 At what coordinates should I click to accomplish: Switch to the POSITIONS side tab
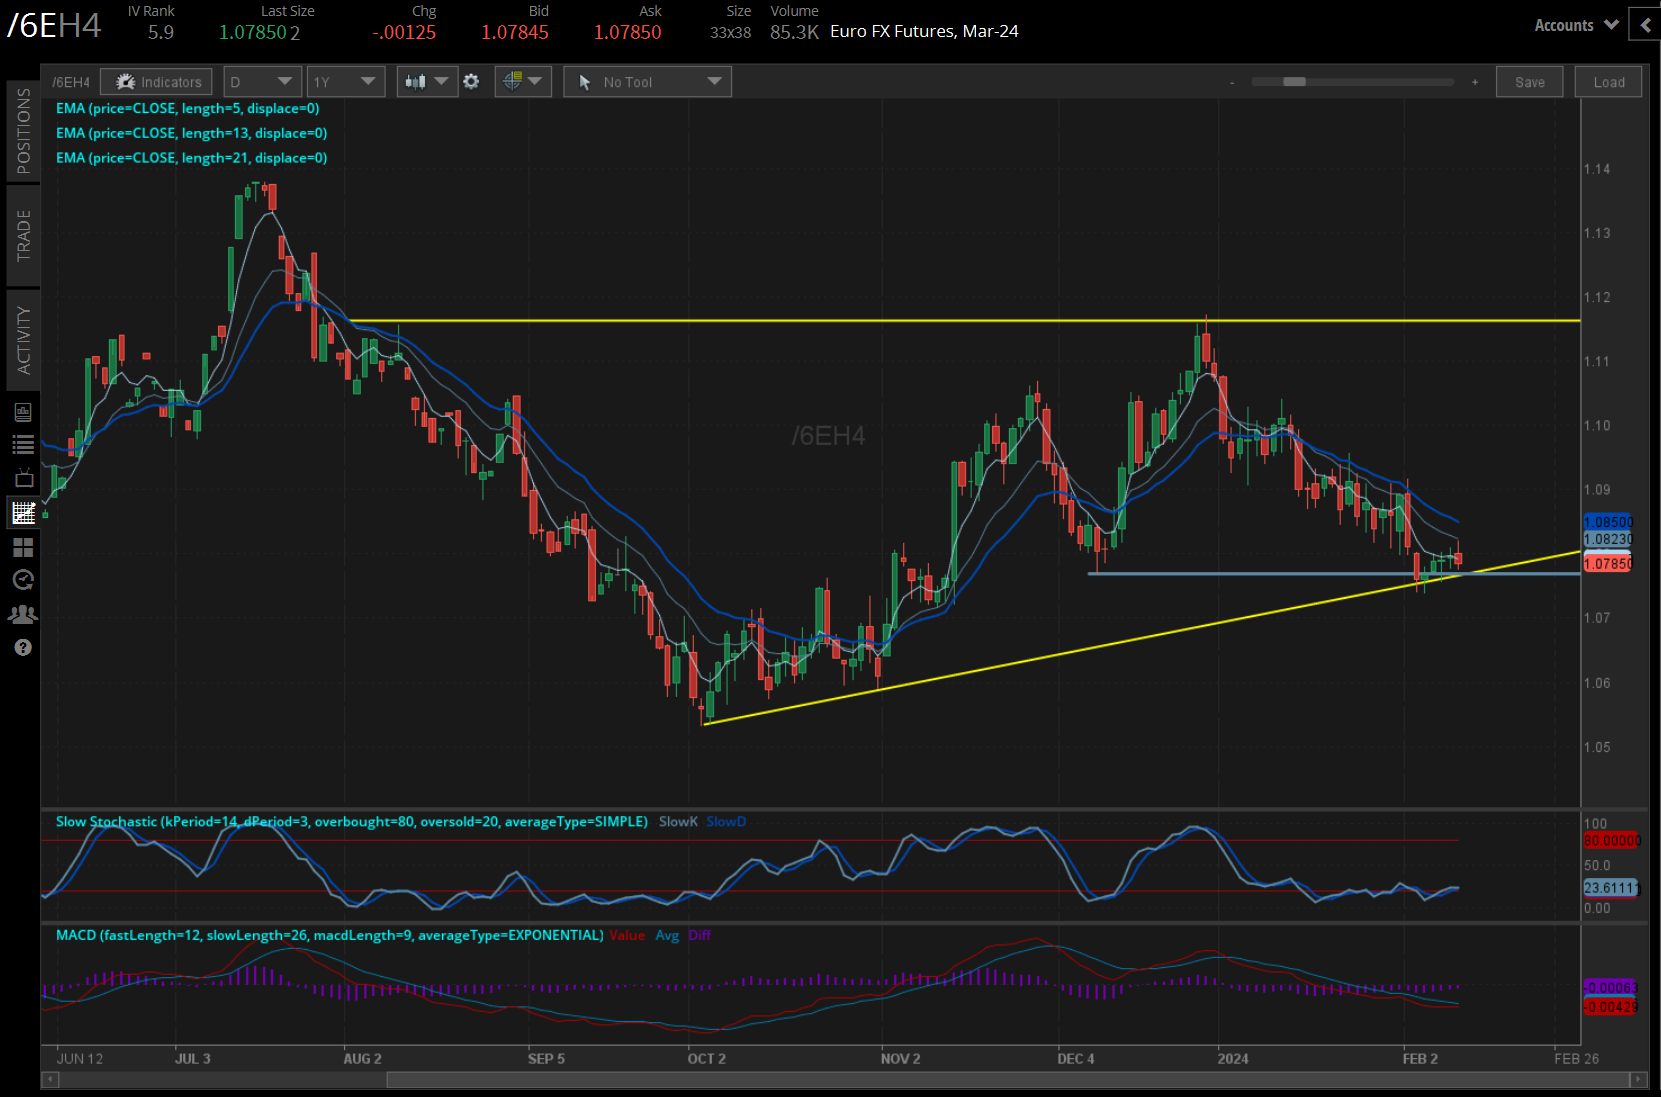point(23,131)
